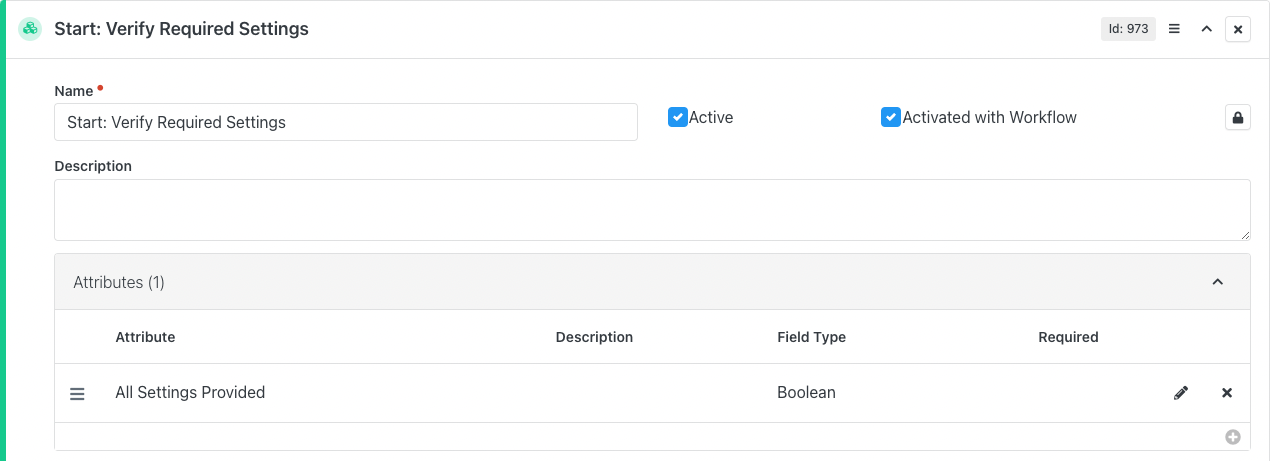Close the Start: Verify Required Settings panel
1270x461 pixels.
pyautogui.click(x=1238, y=29)
